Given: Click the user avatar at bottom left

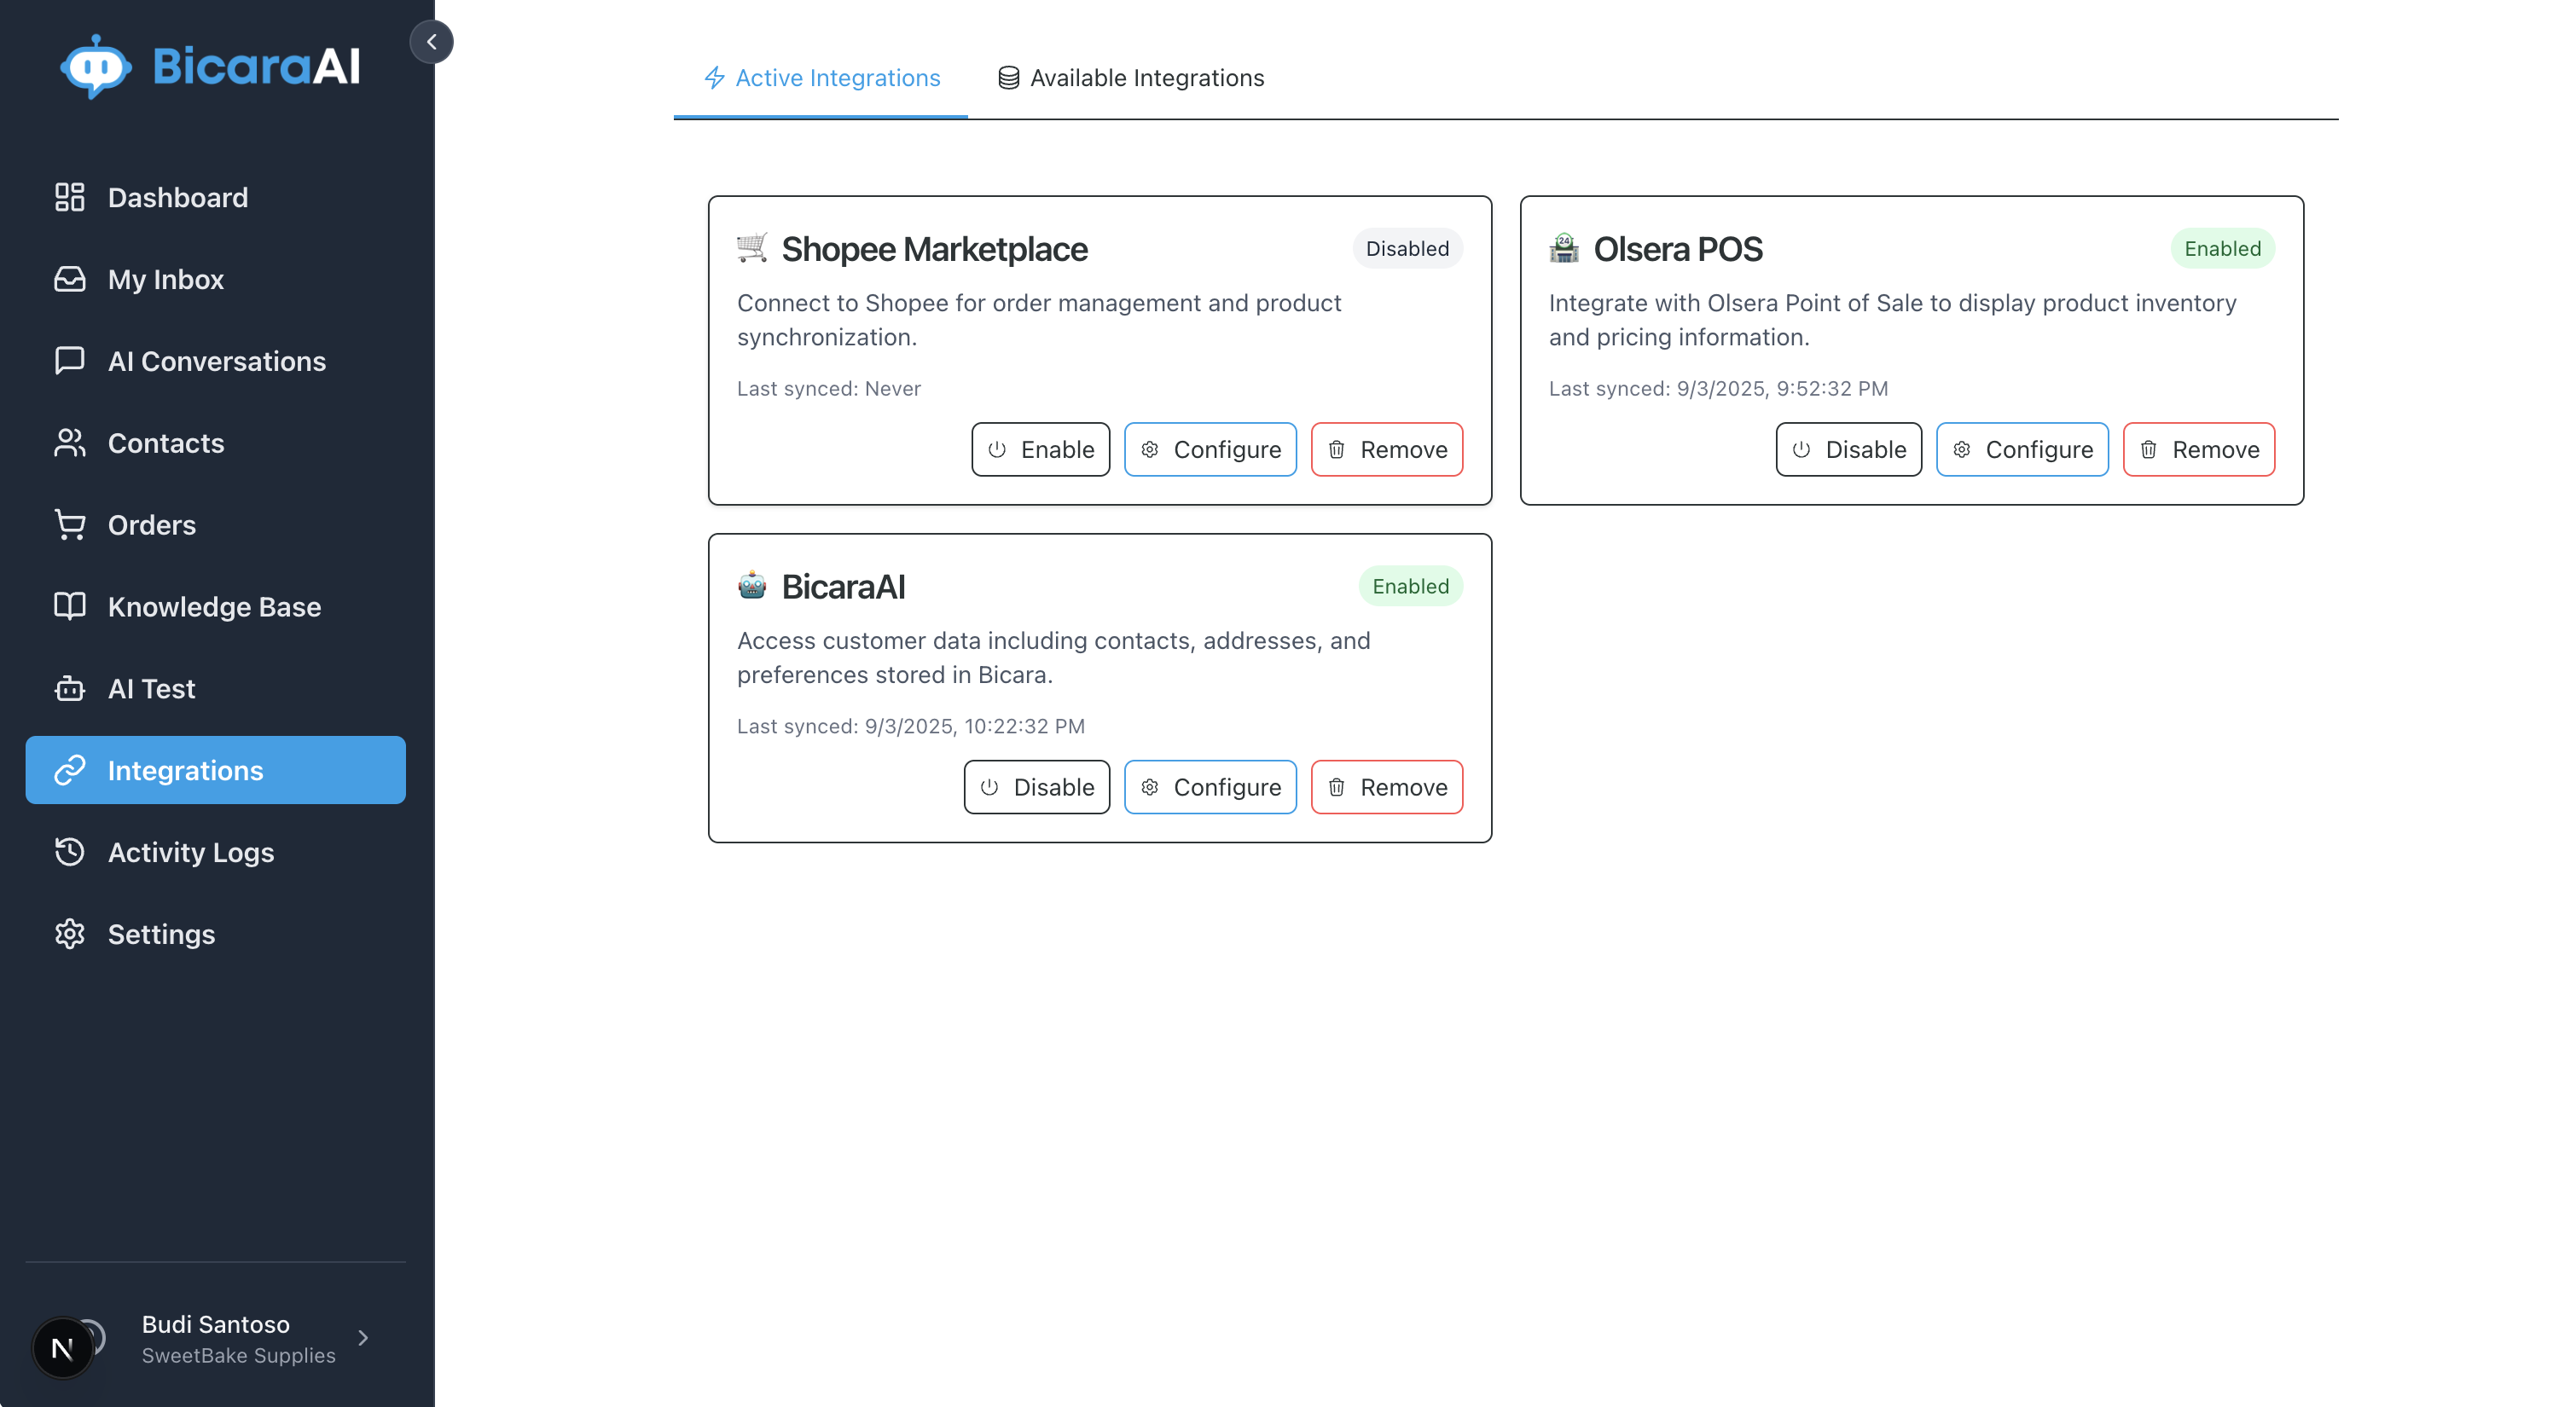Looking at the screenshot, I should tap(63, 1347).
